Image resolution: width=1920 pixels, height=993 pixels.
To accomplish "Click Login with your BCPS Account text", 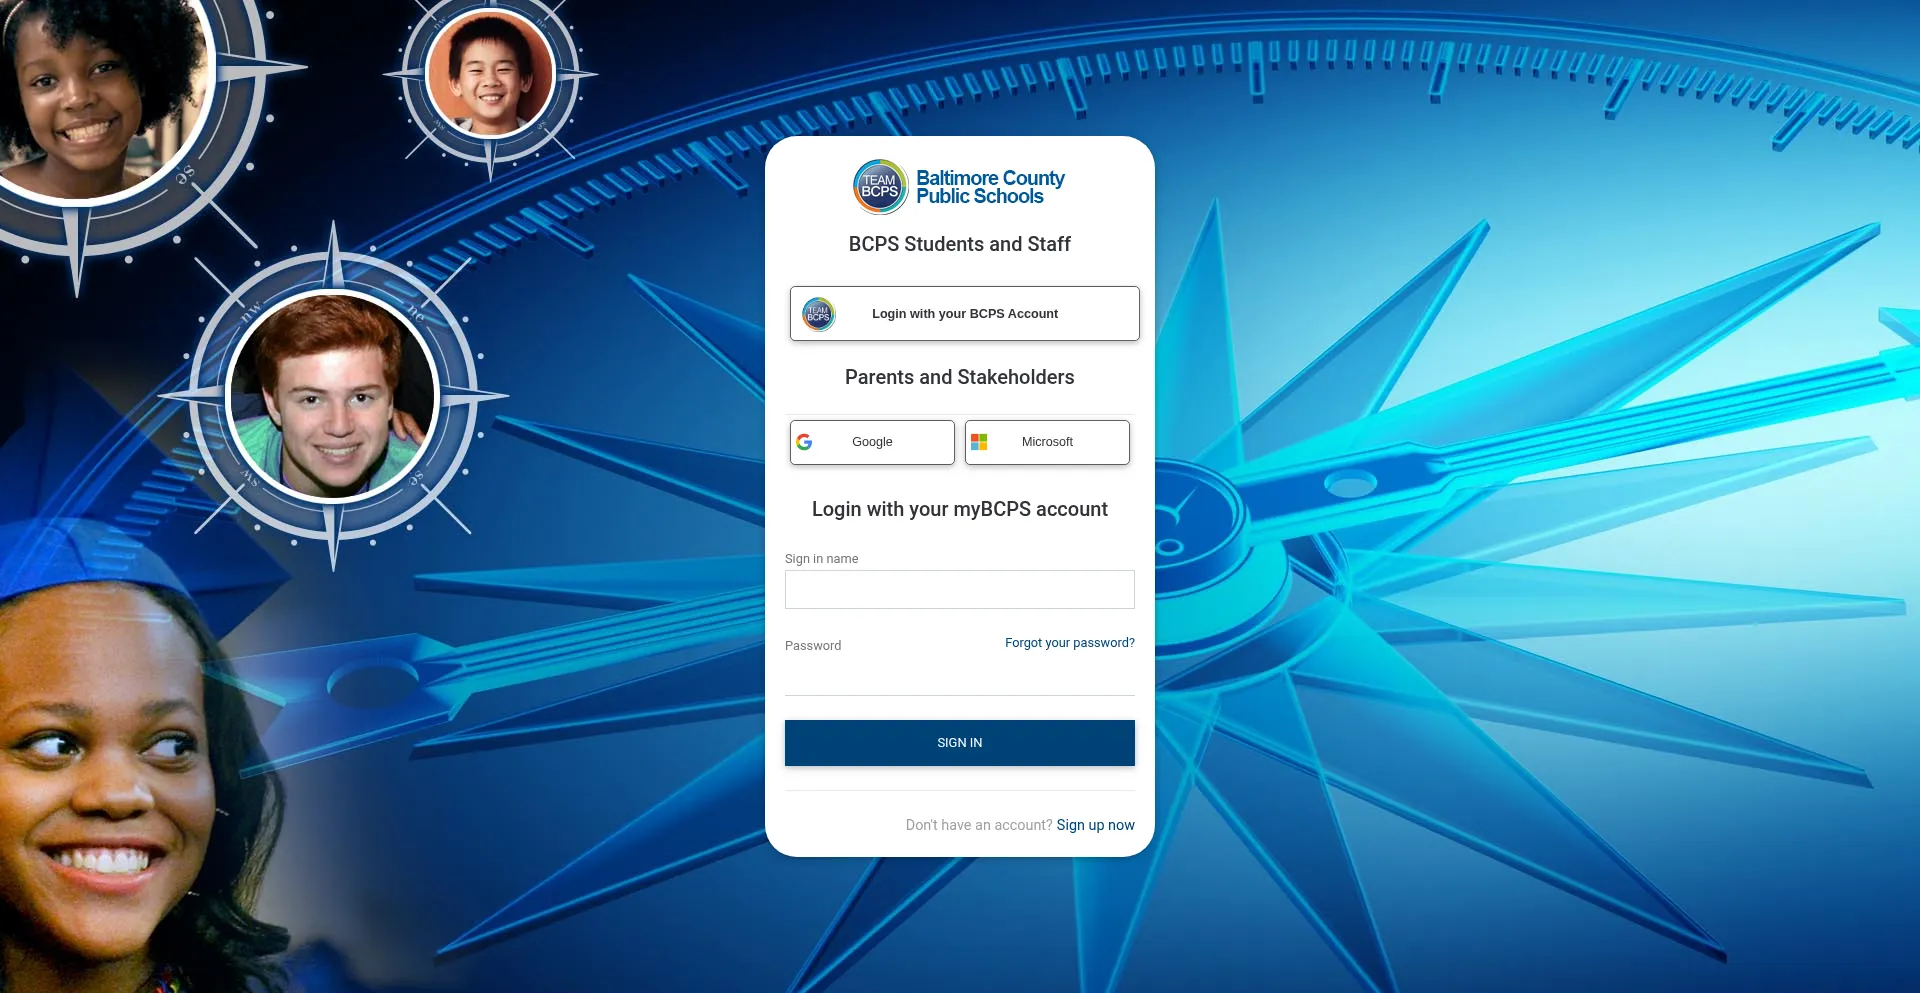I will (x=964, y=314).
